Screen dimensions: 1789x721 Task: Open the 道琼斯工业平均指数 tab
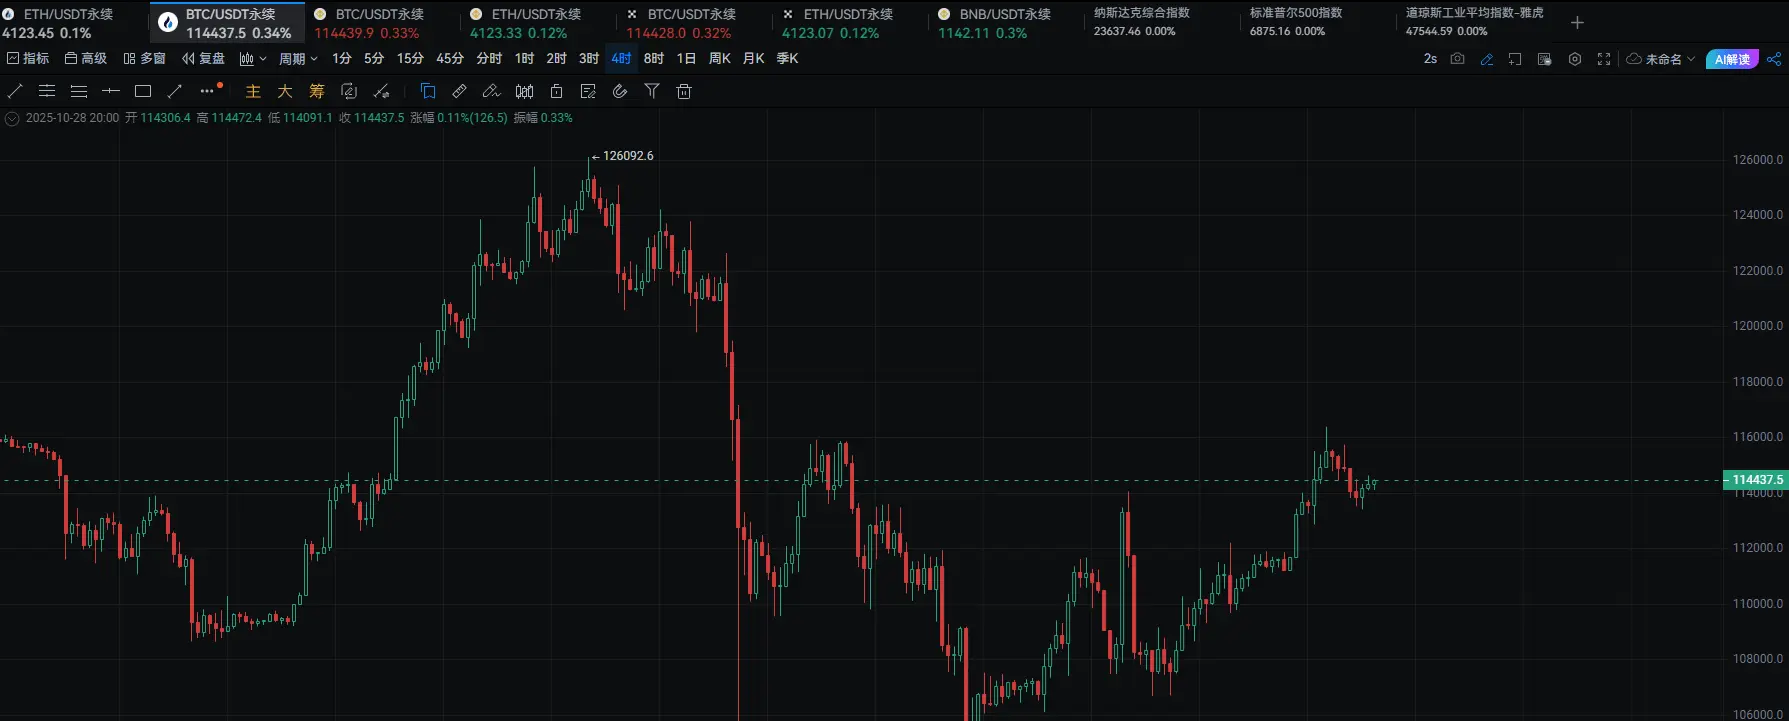(x=1475, y=23)
